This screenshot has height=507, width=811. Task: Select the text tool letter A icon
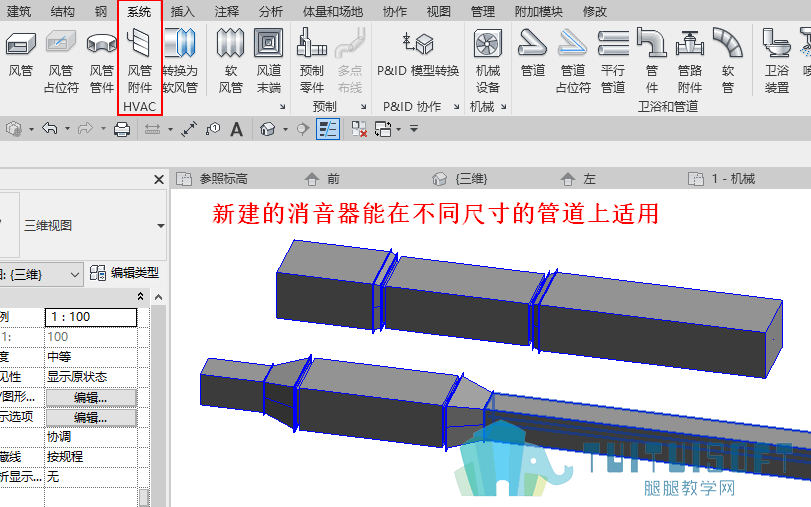click(236, 129)
